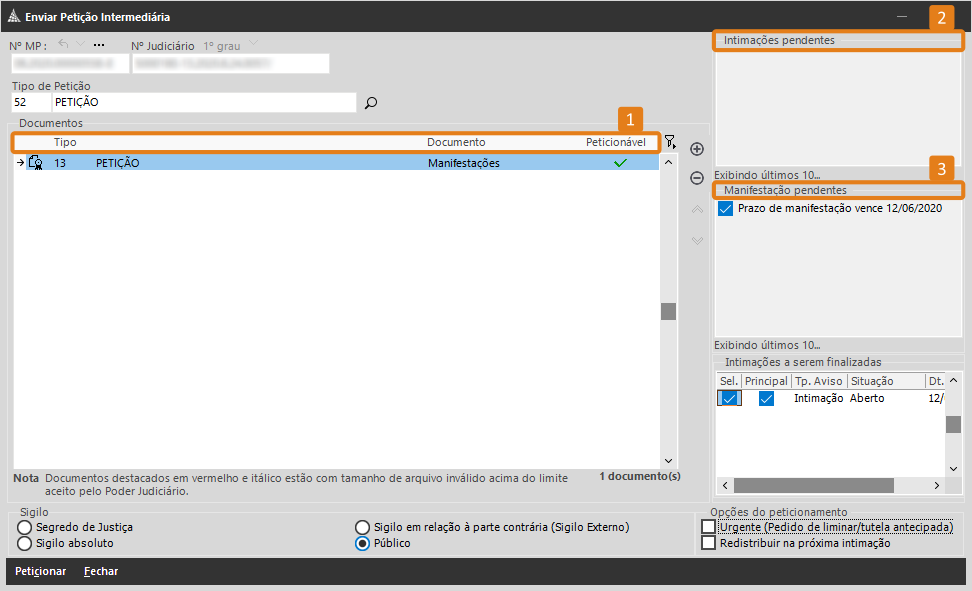Image resolution: width=972 pixels, height=591 pixels.
Task: Check Redistribuir na próxima intimação
Action: [709, 543]
